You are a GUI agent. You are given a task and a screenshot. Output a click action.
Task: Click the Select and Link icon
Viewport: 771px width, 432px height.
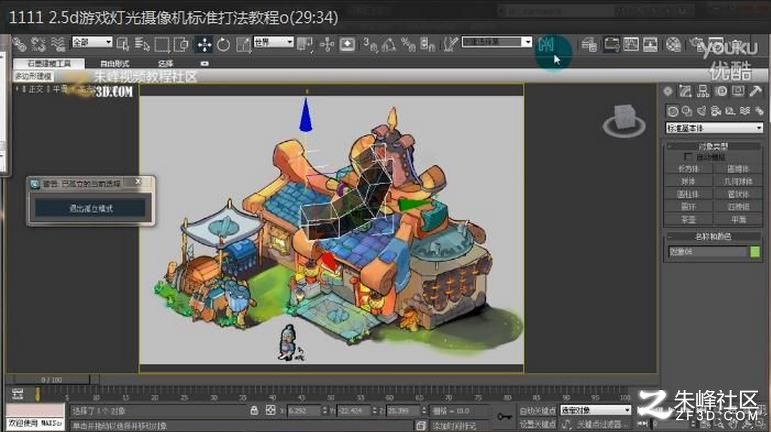[20, 45]
